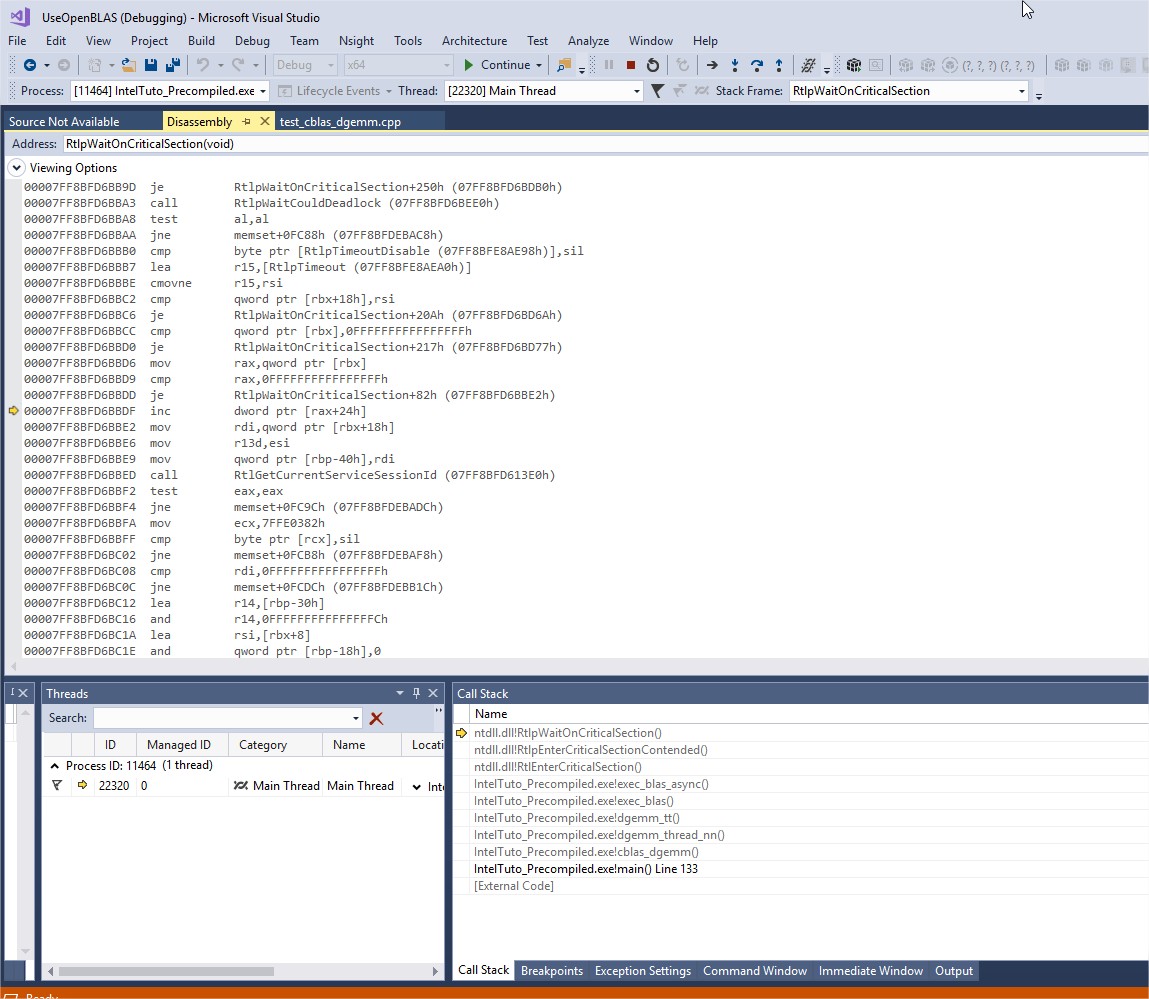Click the Open File folder icon
This screenshot has width=1149, height=999.
point(128,65)
